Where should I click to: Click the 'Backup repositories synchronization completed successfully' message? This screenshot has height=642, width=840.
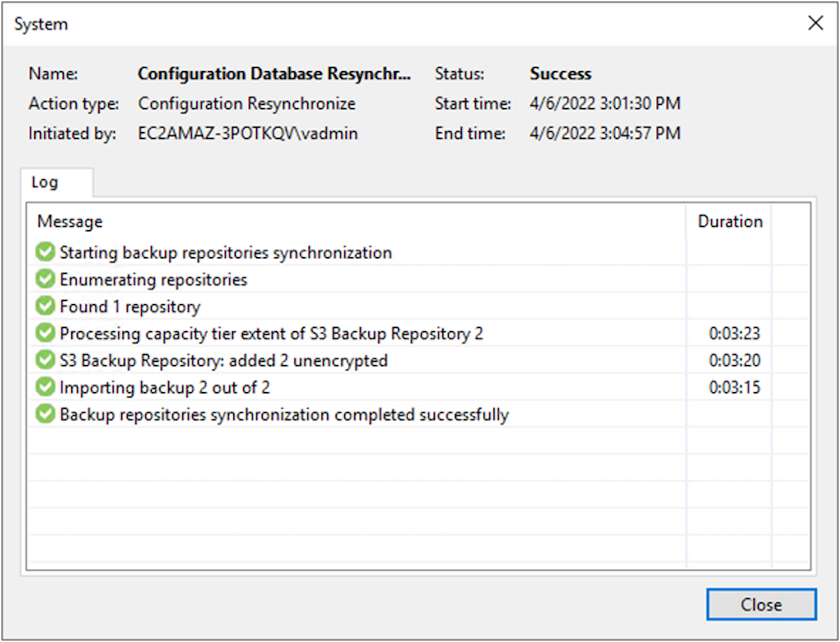[x=284, y=414]
